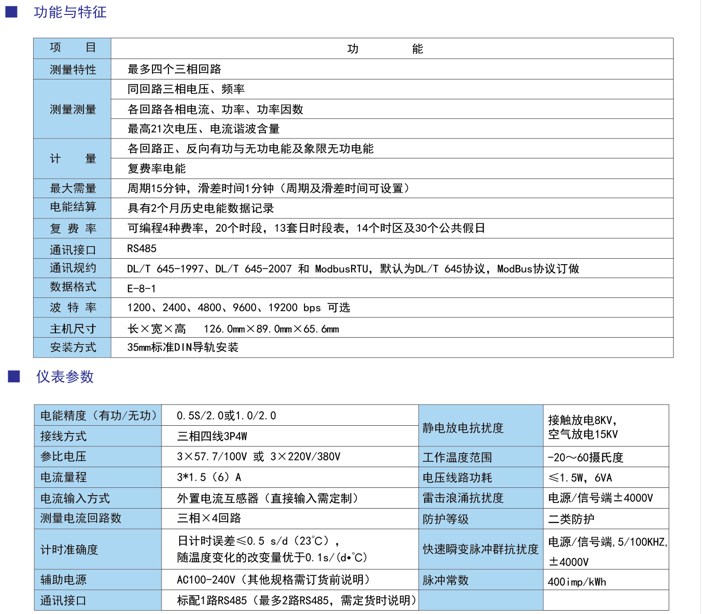Click the 复费率 label in the upper table

(72, 229)
